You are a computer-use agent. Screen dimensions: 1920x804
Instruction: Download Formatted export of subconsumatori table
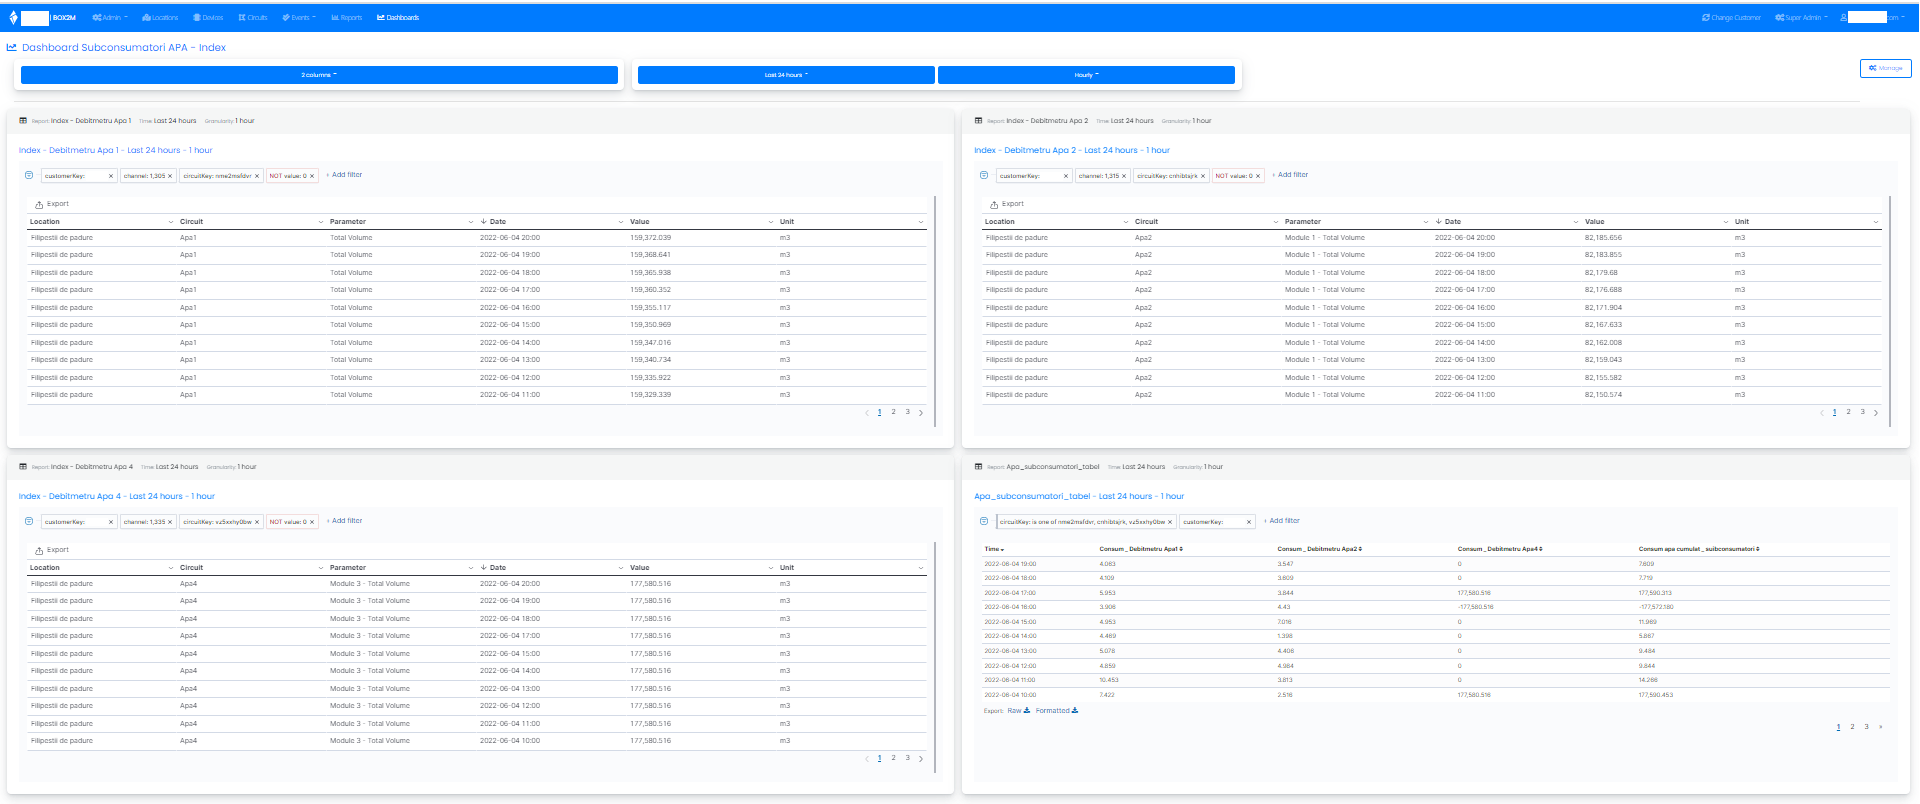[x=1056, y=711]
